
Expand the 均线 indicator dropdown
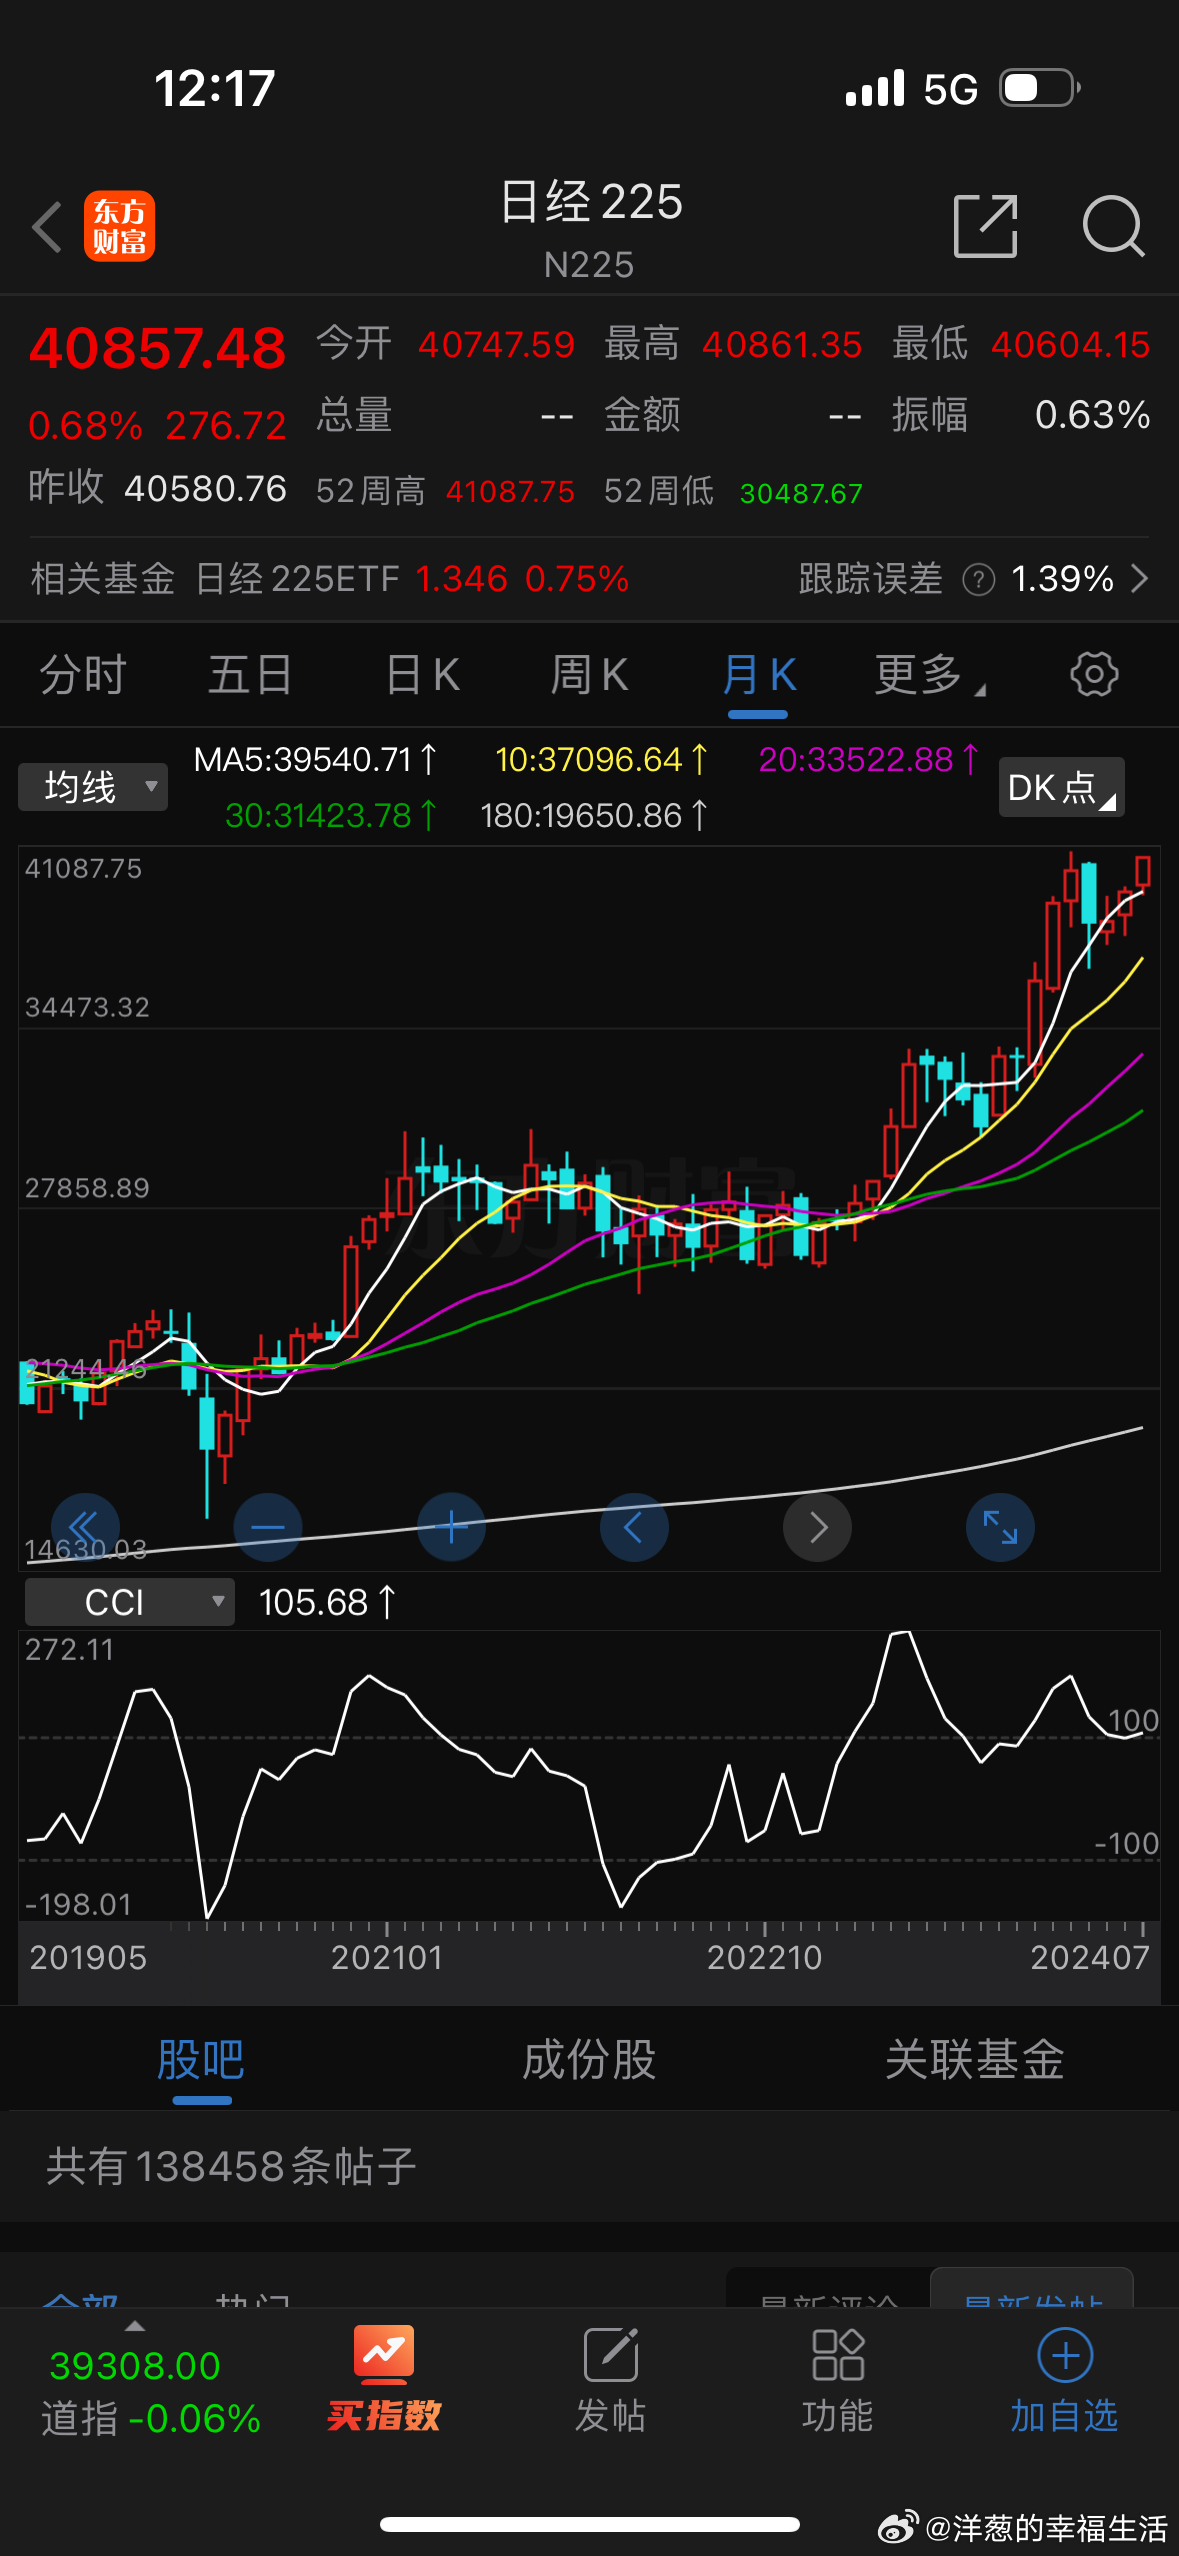(x=93, y=787)
